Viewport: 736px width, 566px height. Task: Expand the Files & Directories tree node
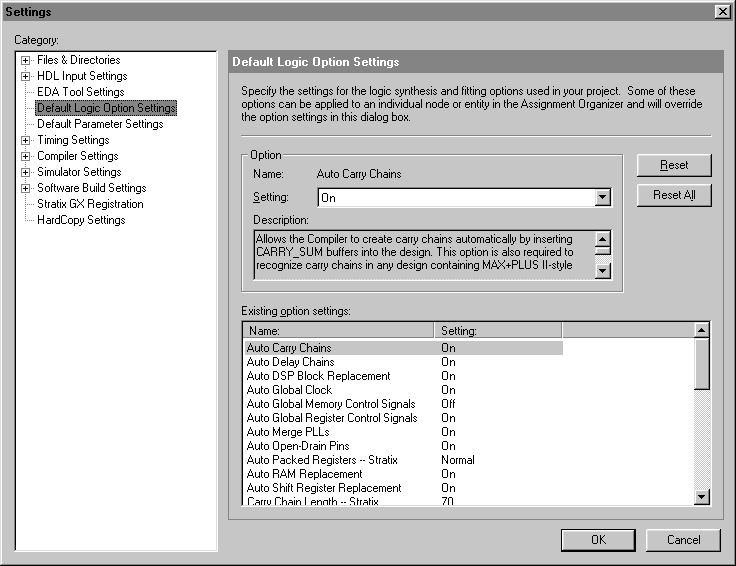(x=25, y=60)
